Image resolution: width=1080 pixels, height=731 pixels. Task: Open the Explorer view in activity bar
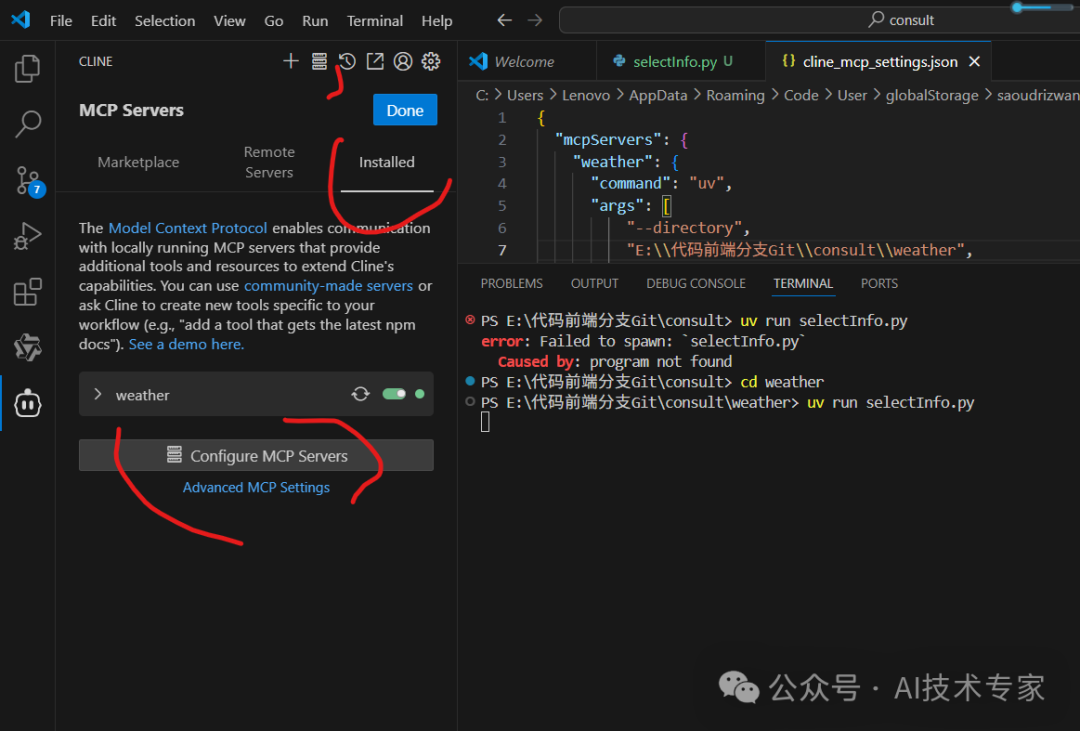[x=28, y=68]
